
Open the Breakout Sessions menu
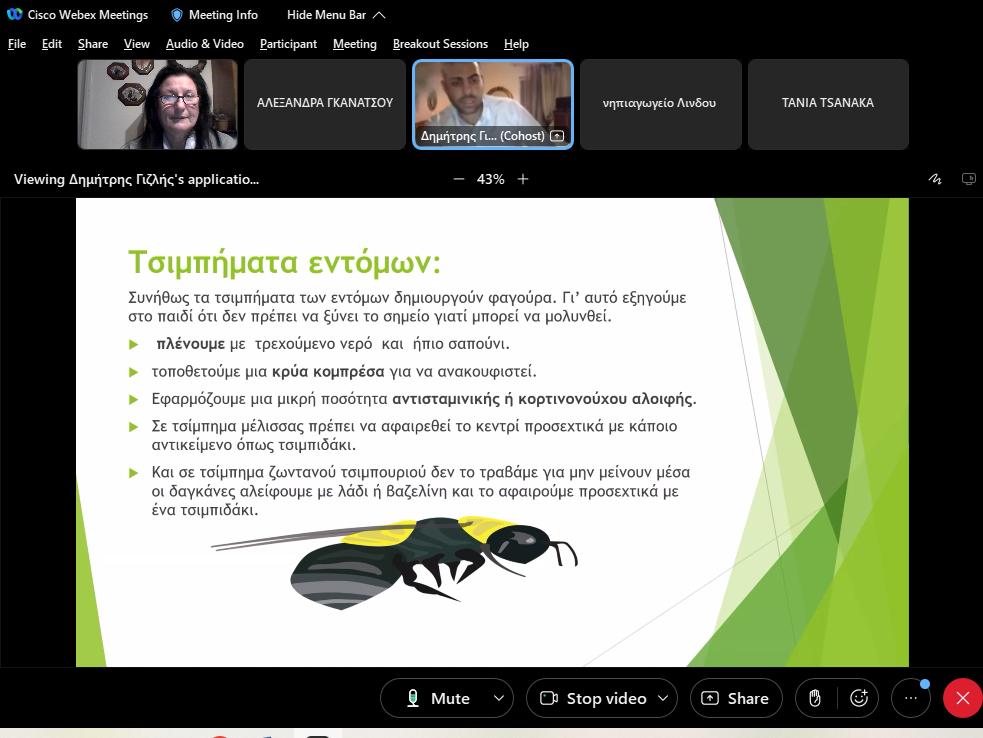[440, 44]
